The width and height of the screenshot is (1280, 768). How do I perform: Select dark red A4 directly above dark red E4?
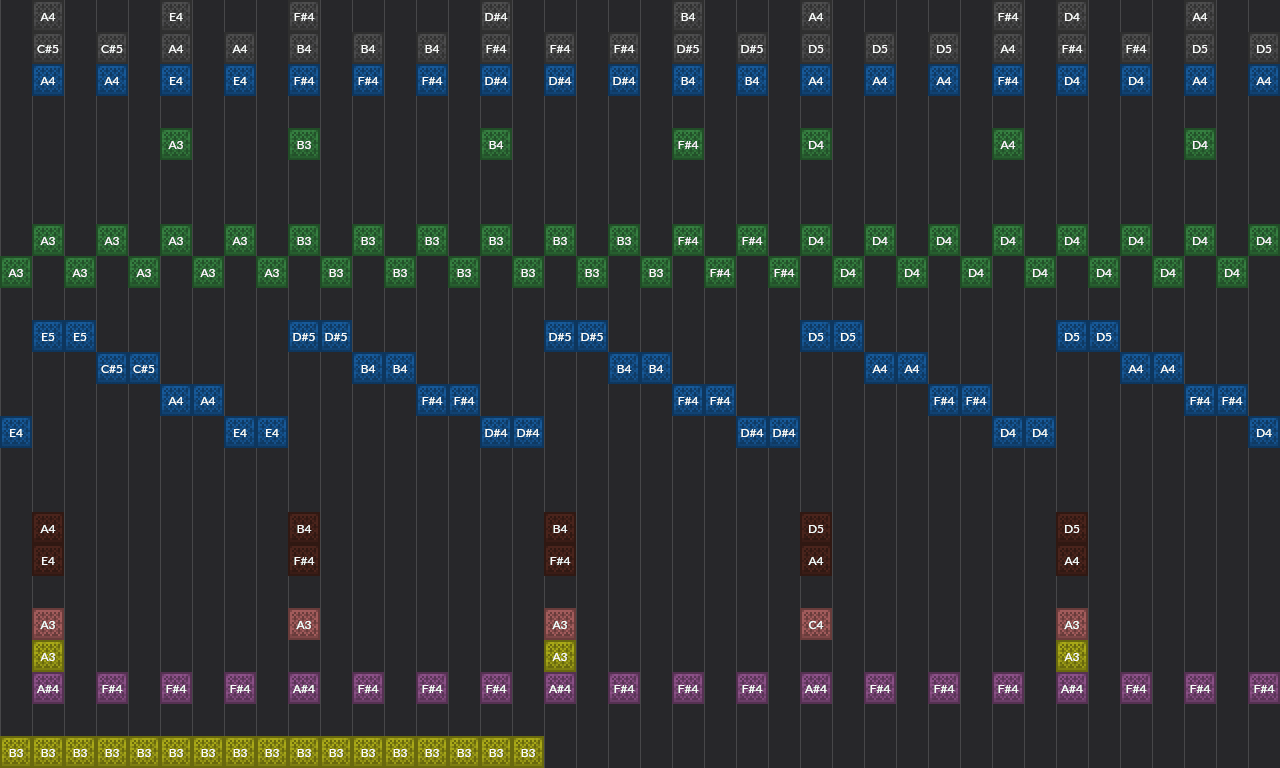48,528
